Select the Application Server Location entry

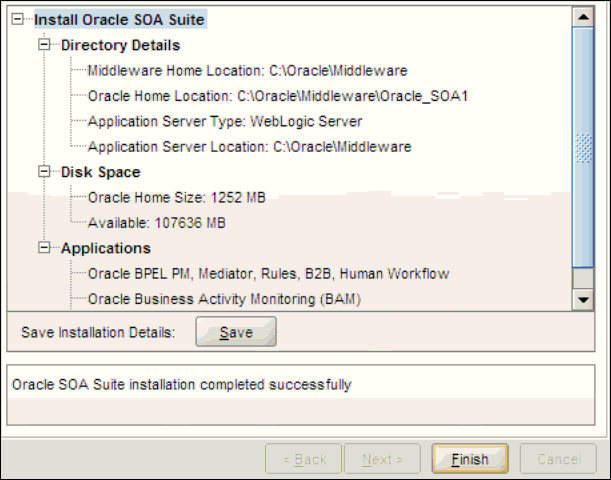click(249, 147)
